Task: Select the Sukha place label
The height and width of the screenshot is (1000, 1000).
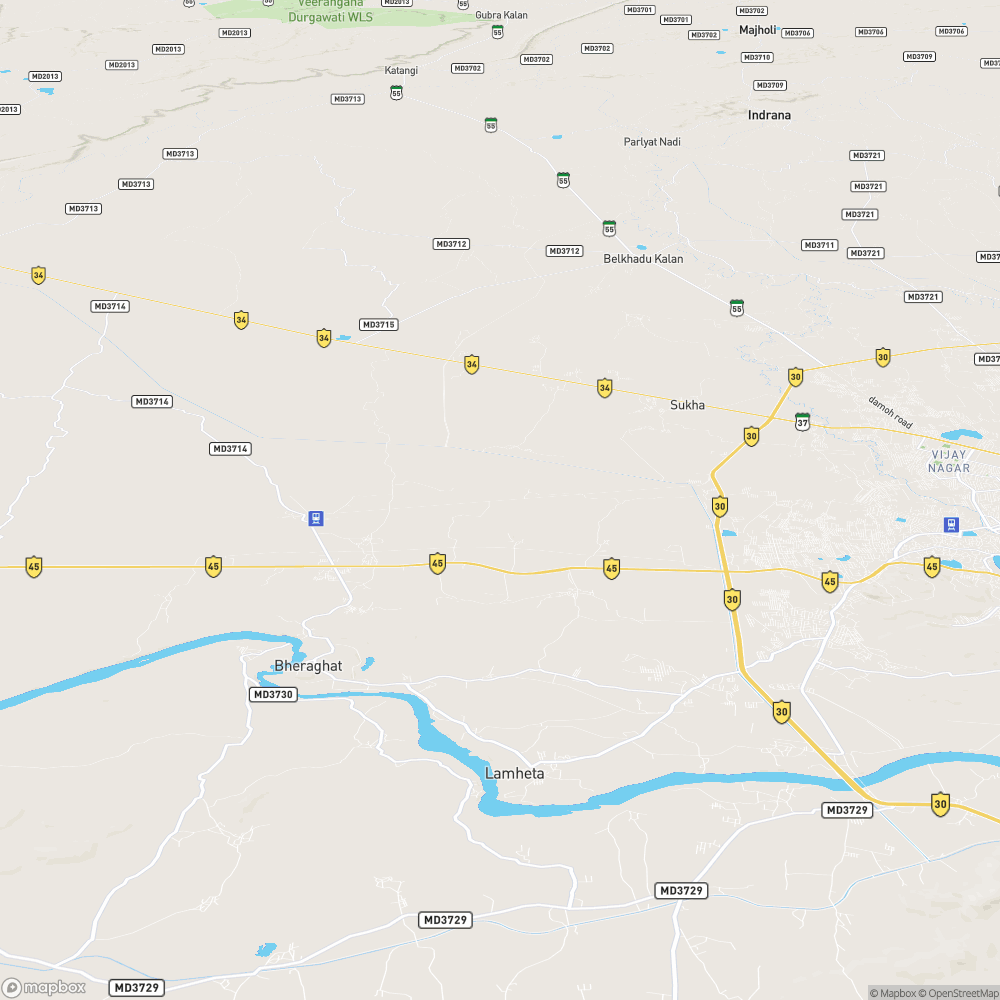Action: (x=688, y=405)
